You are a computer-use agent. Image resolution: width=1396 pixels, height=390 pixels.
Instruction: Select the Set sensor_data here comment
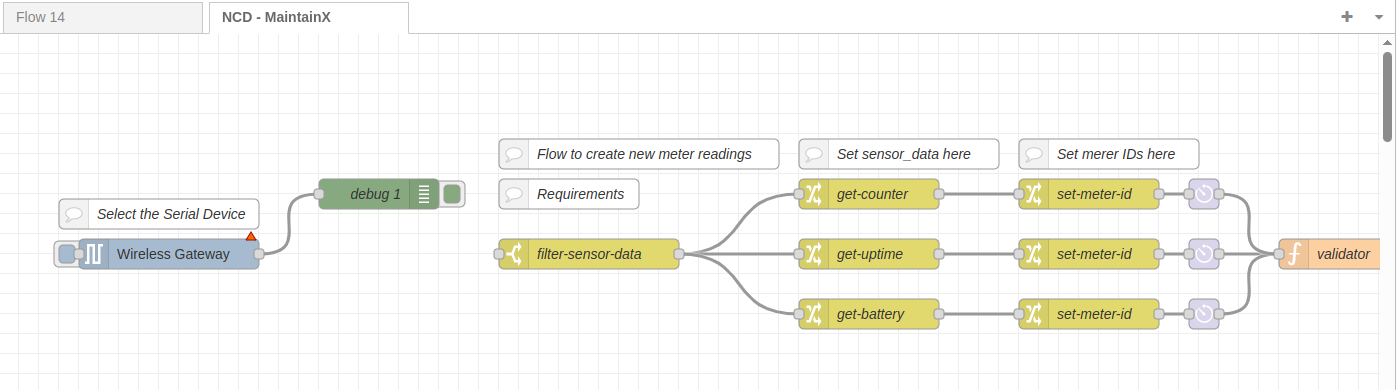899,154
